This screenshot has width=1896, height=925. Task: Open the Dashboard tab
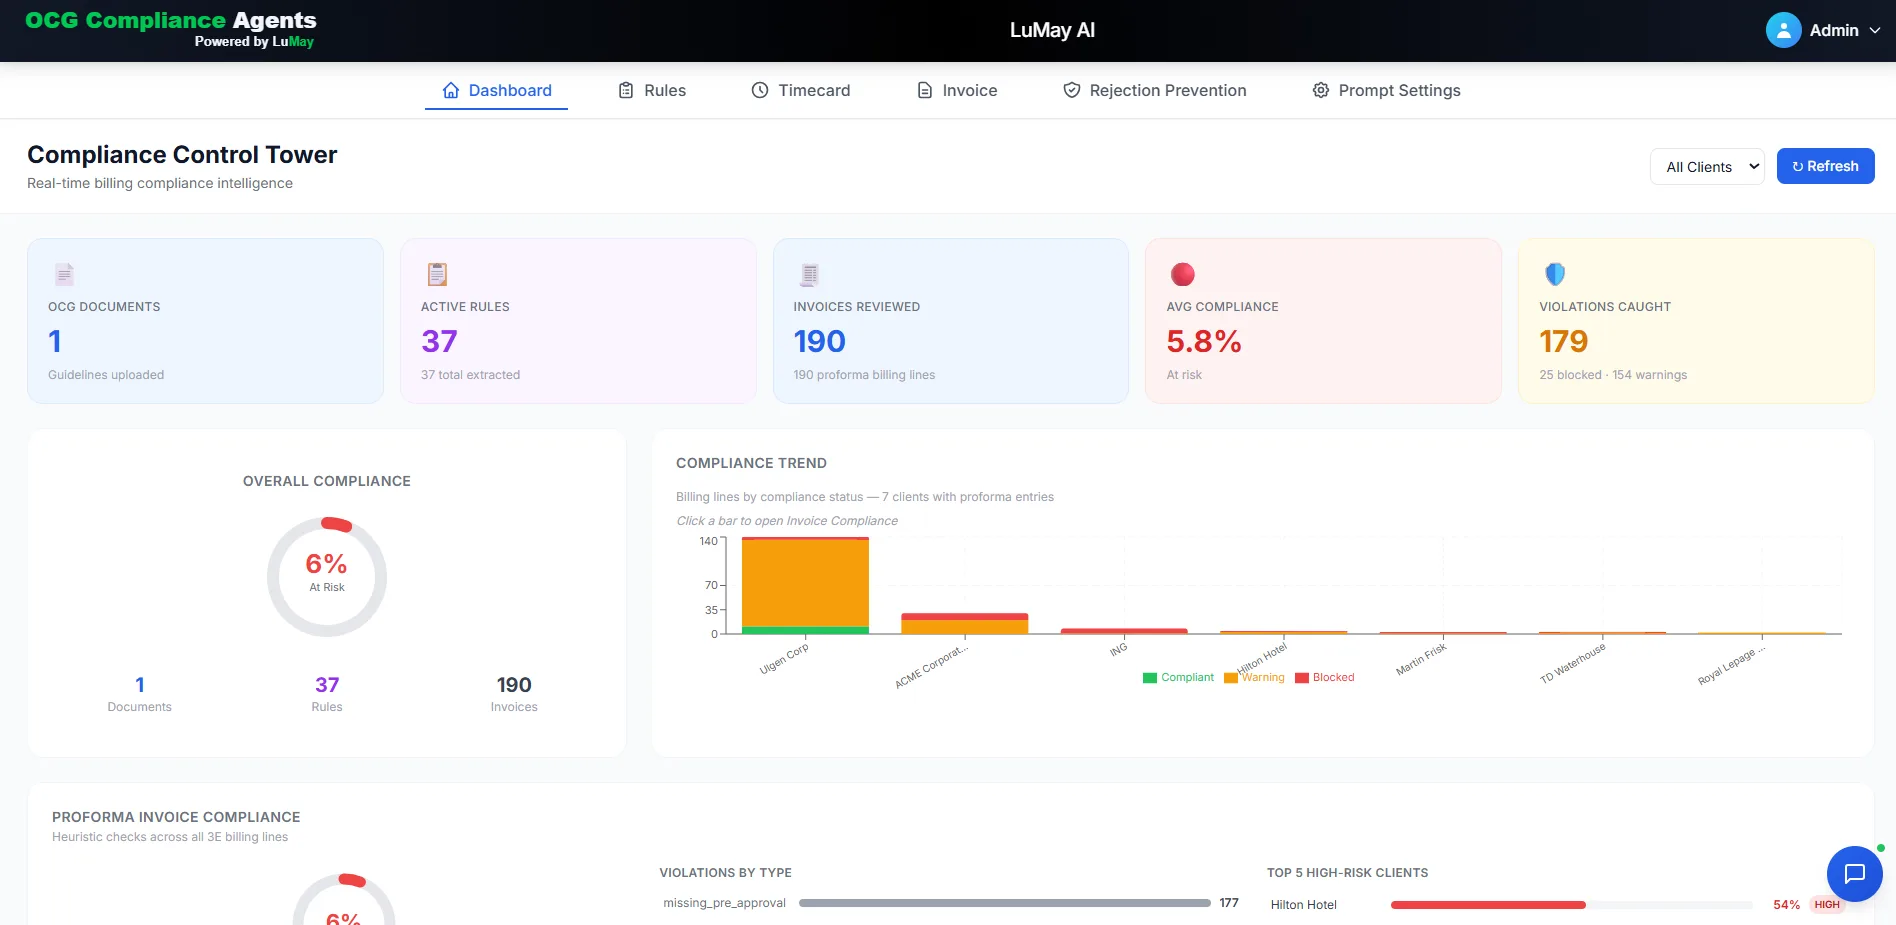497,90
